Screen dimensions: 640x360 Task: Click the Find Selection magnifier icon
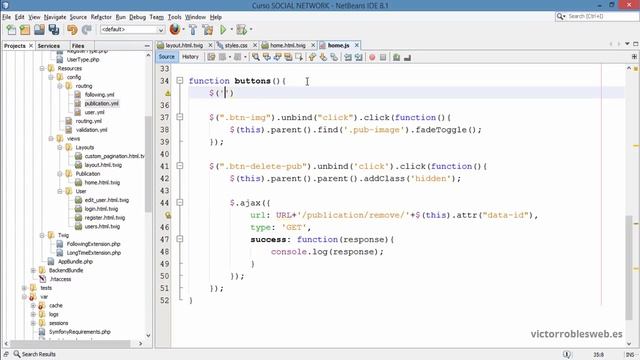click(x=256, y=57)
